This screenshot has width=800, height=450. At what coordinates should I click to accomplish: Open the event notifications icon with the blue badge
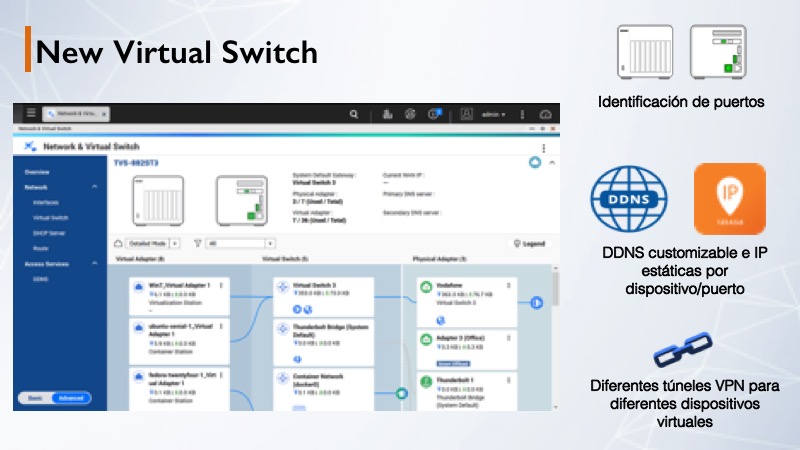[x=434, y=114]
